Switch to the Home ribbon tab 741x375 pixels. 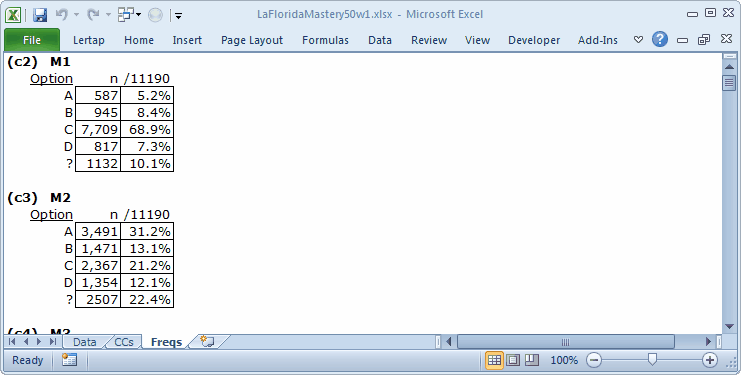click(x=139, y=40)
